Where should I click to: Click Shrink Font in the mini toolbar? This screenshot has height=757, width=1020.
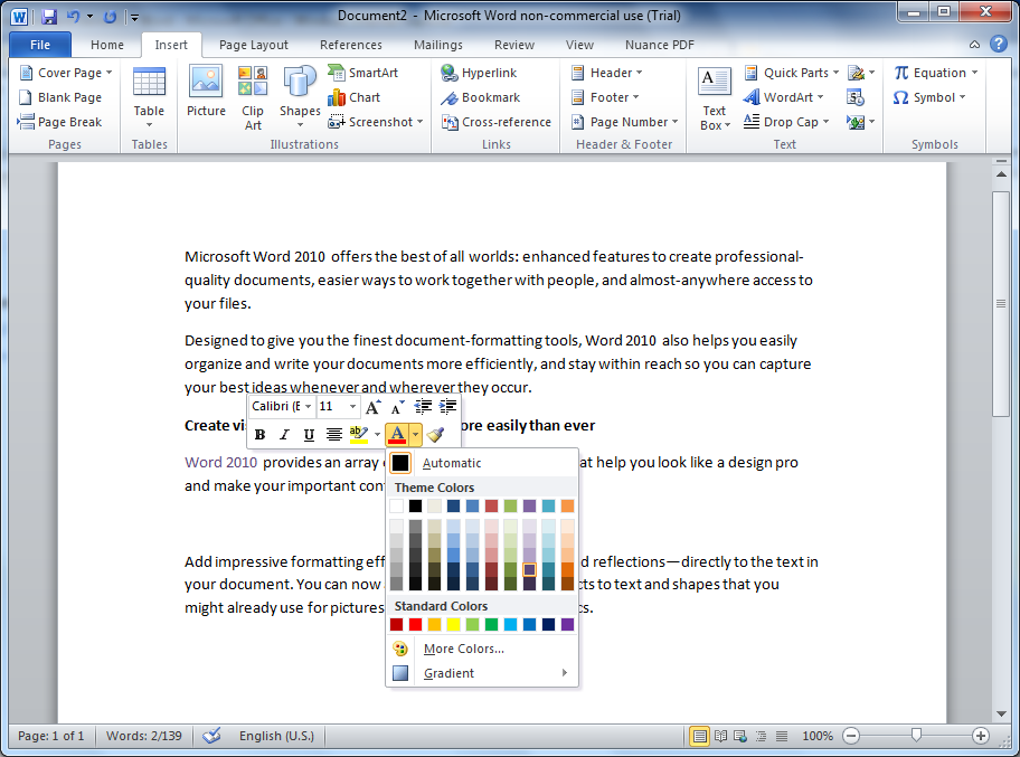(397, 407)
